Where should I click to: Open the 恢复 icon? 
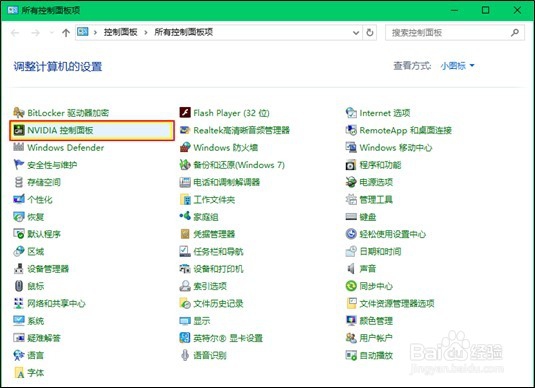point(18,217)
